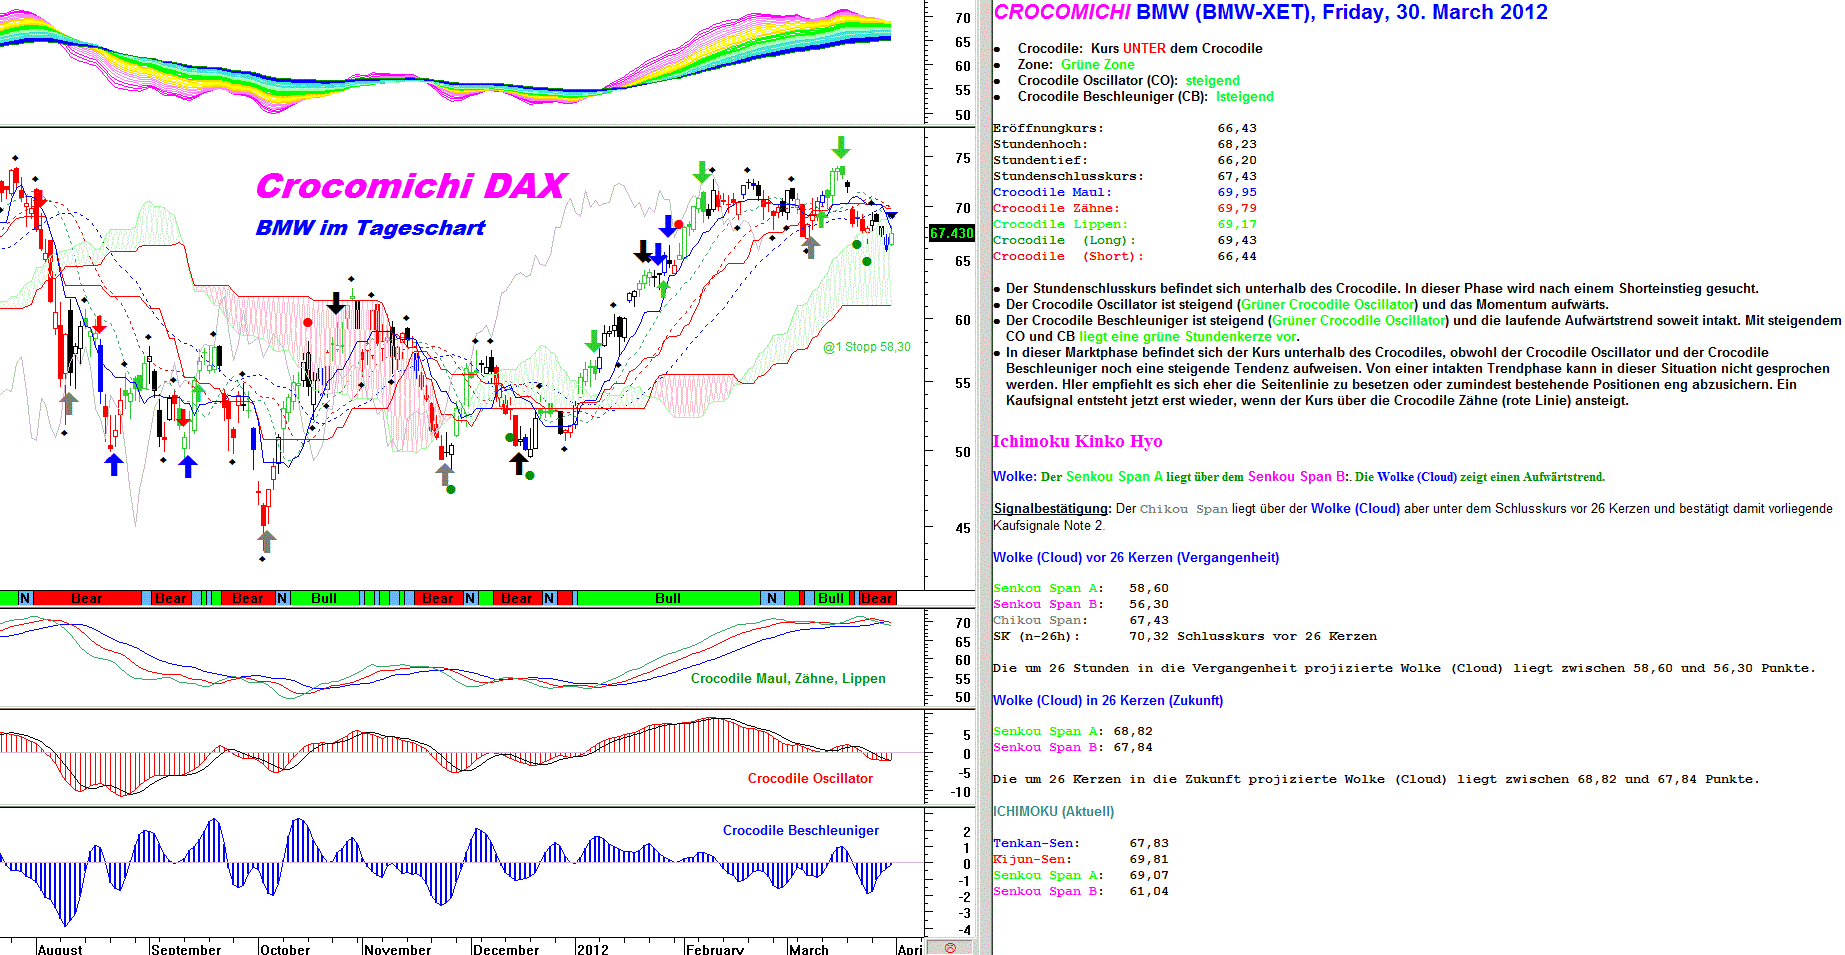1845x955 pixels.
Task: Click the blue down arrow beside February's red dot
Action: [667, 225]
